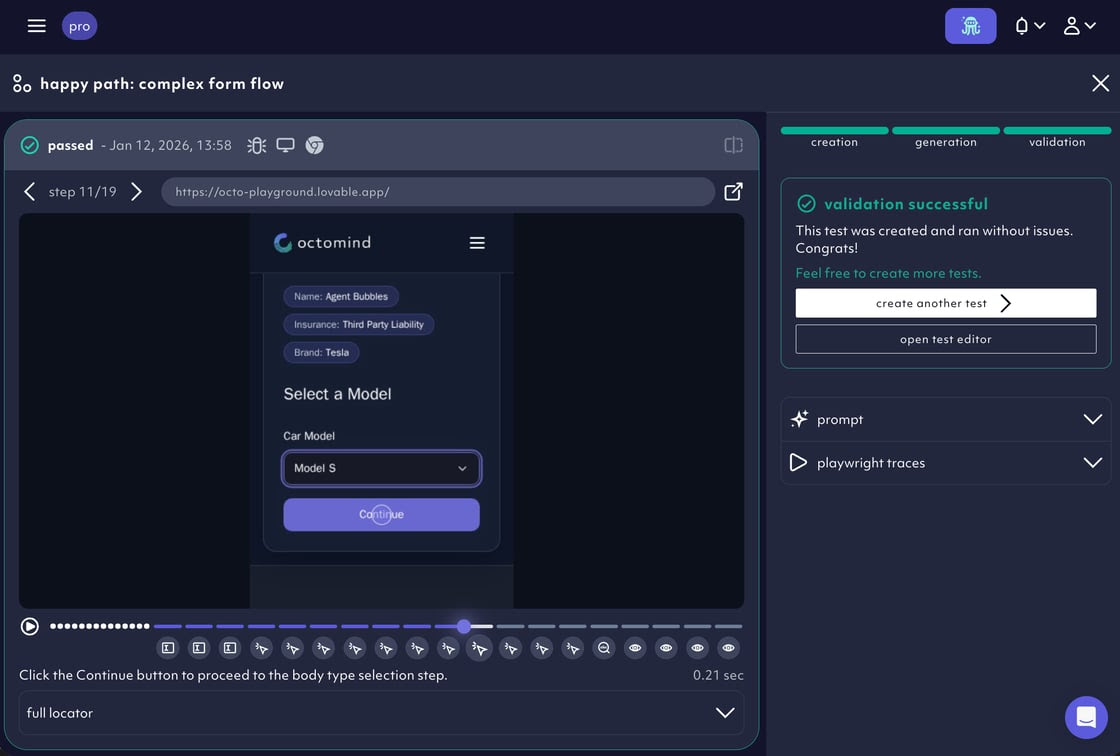The image size is (1120, 756).
Task: Open the debug bug icon
Action: tap(256, 145)
